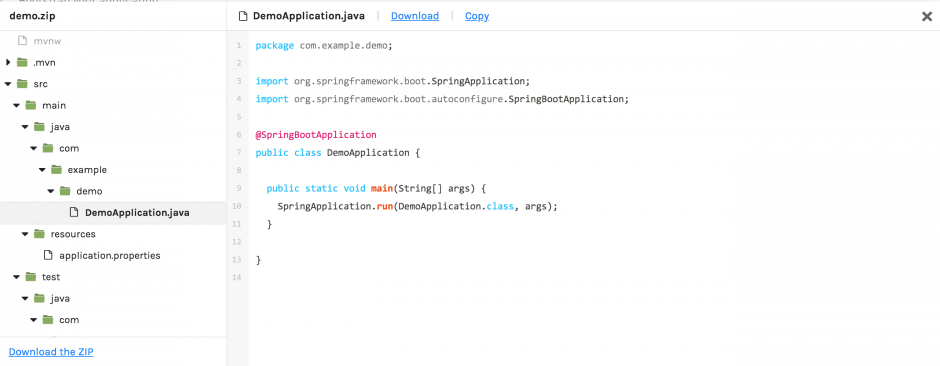Click the resources folder icon
Screen dimensions: 940x366
(x=40, y=234)
